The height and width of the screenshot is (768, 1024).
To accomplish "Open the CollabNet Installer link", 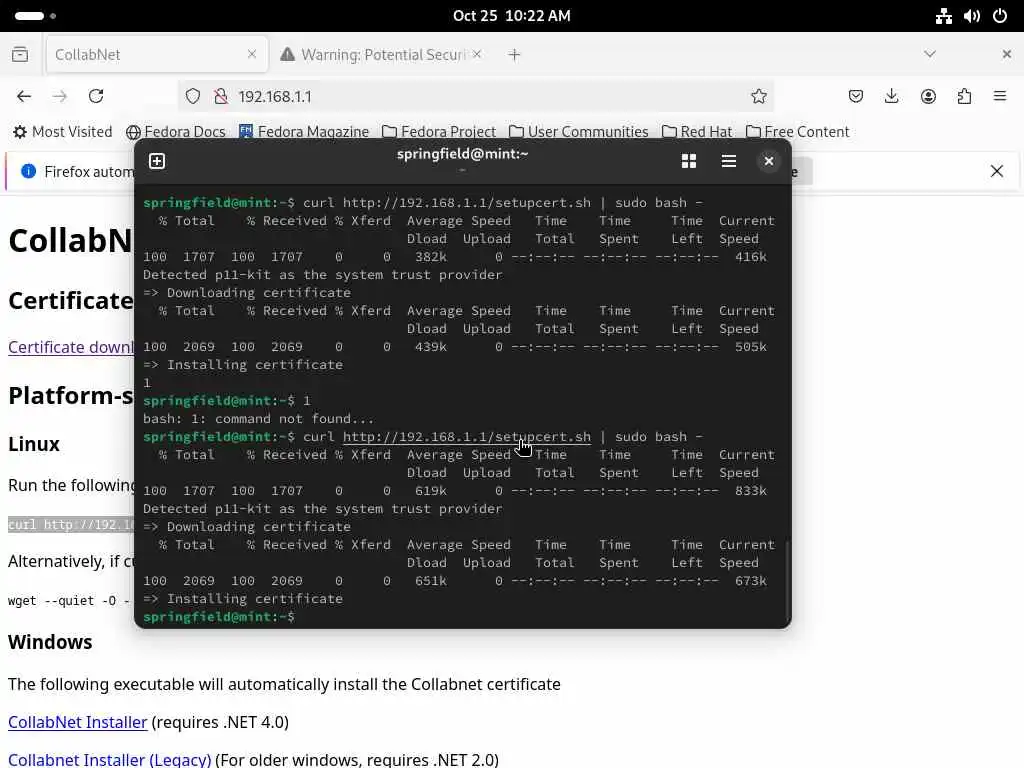I will [x=78, y=722].
